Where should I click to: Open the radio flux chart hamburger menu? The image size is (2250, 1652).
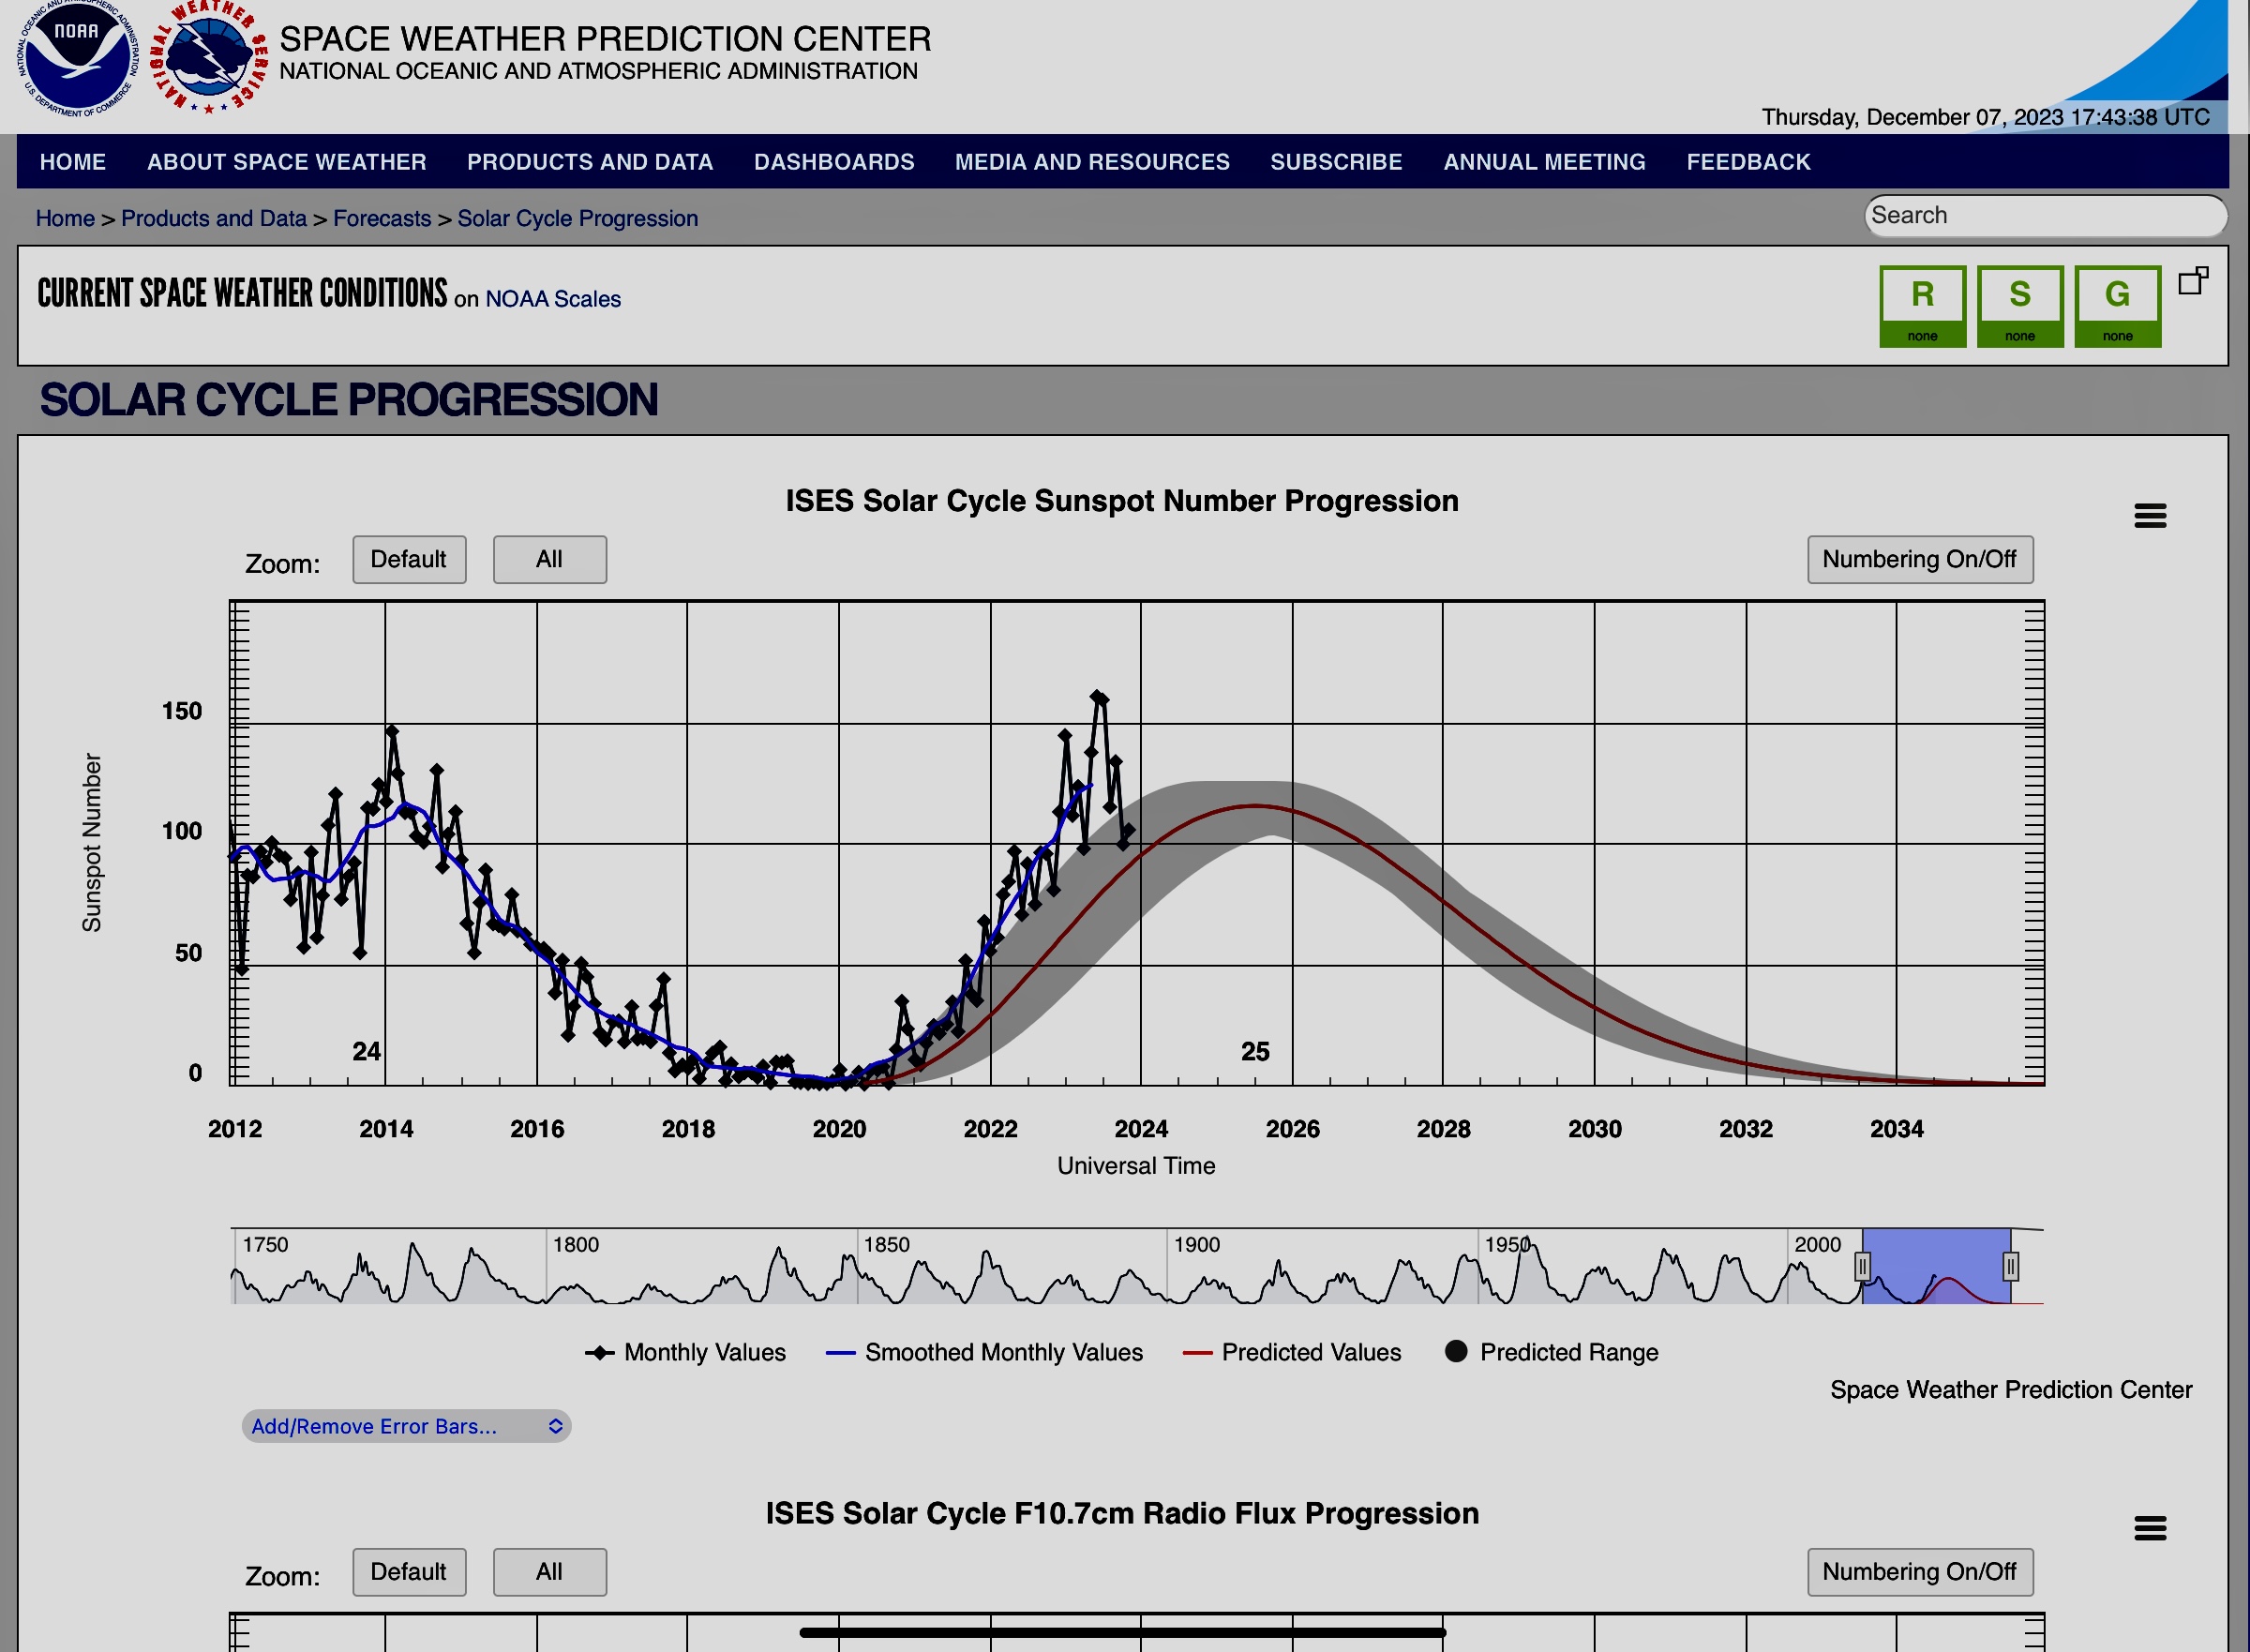[2149, 1528]
